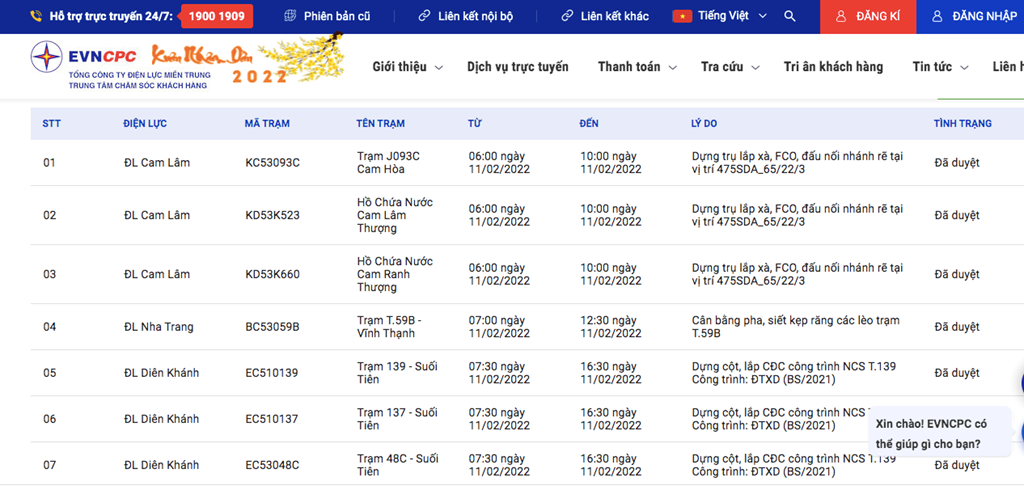The height and width of the screenshot is (486, 1024).
Task: Click the Phiên bản cũ icon
Action: click(x=290, y=17)
